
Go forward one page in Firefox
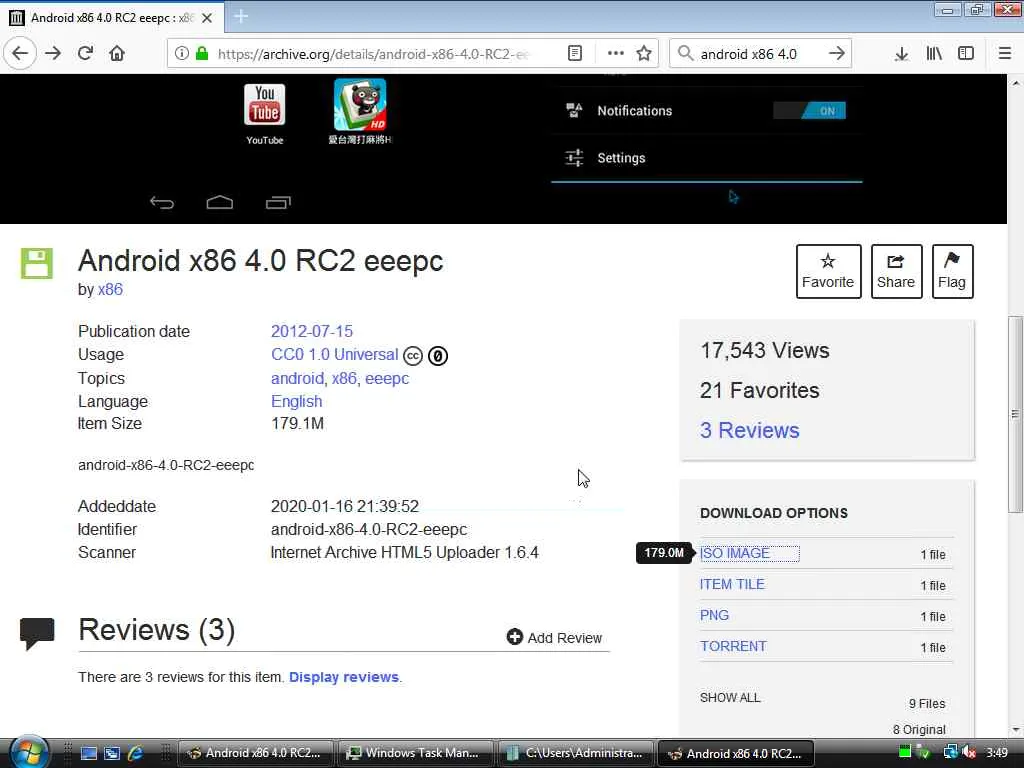tap(53, 54)
